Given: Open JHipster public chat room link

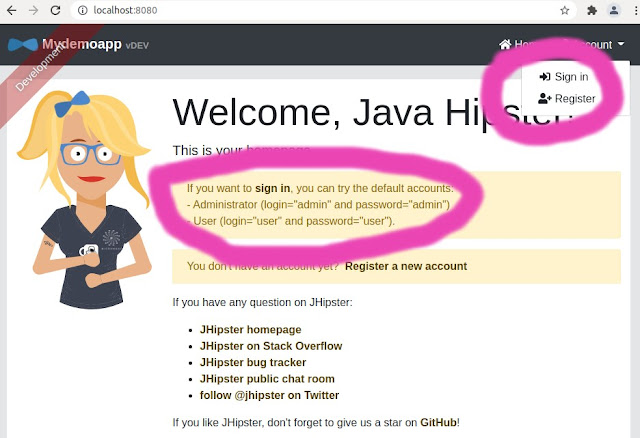Looking at the screenshot, I should point(267,379).
